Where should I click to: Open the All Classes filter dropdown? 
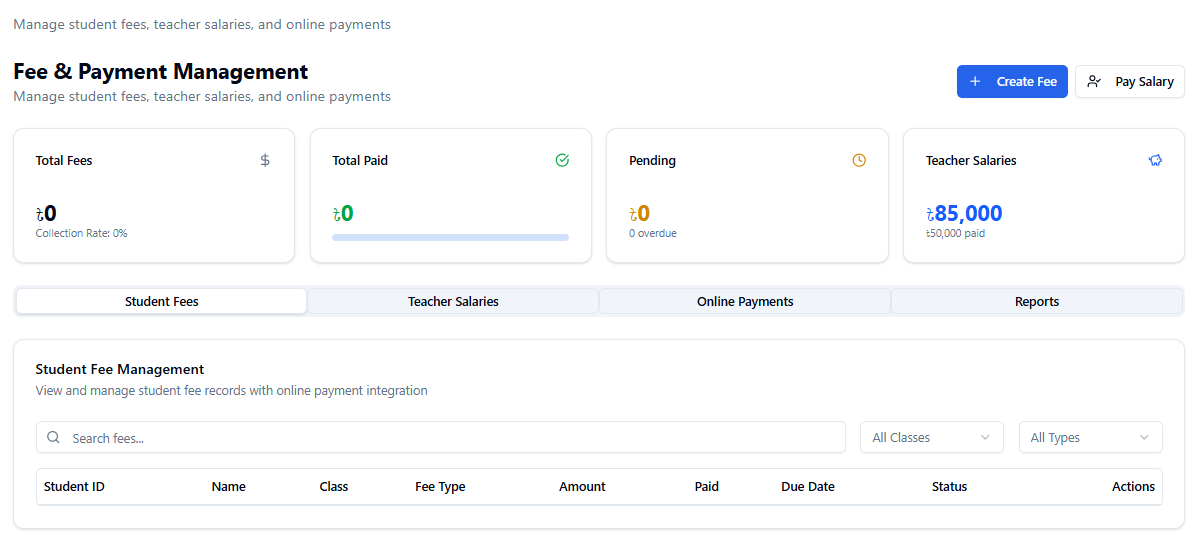pyautogui.click(x=931, y=437)
